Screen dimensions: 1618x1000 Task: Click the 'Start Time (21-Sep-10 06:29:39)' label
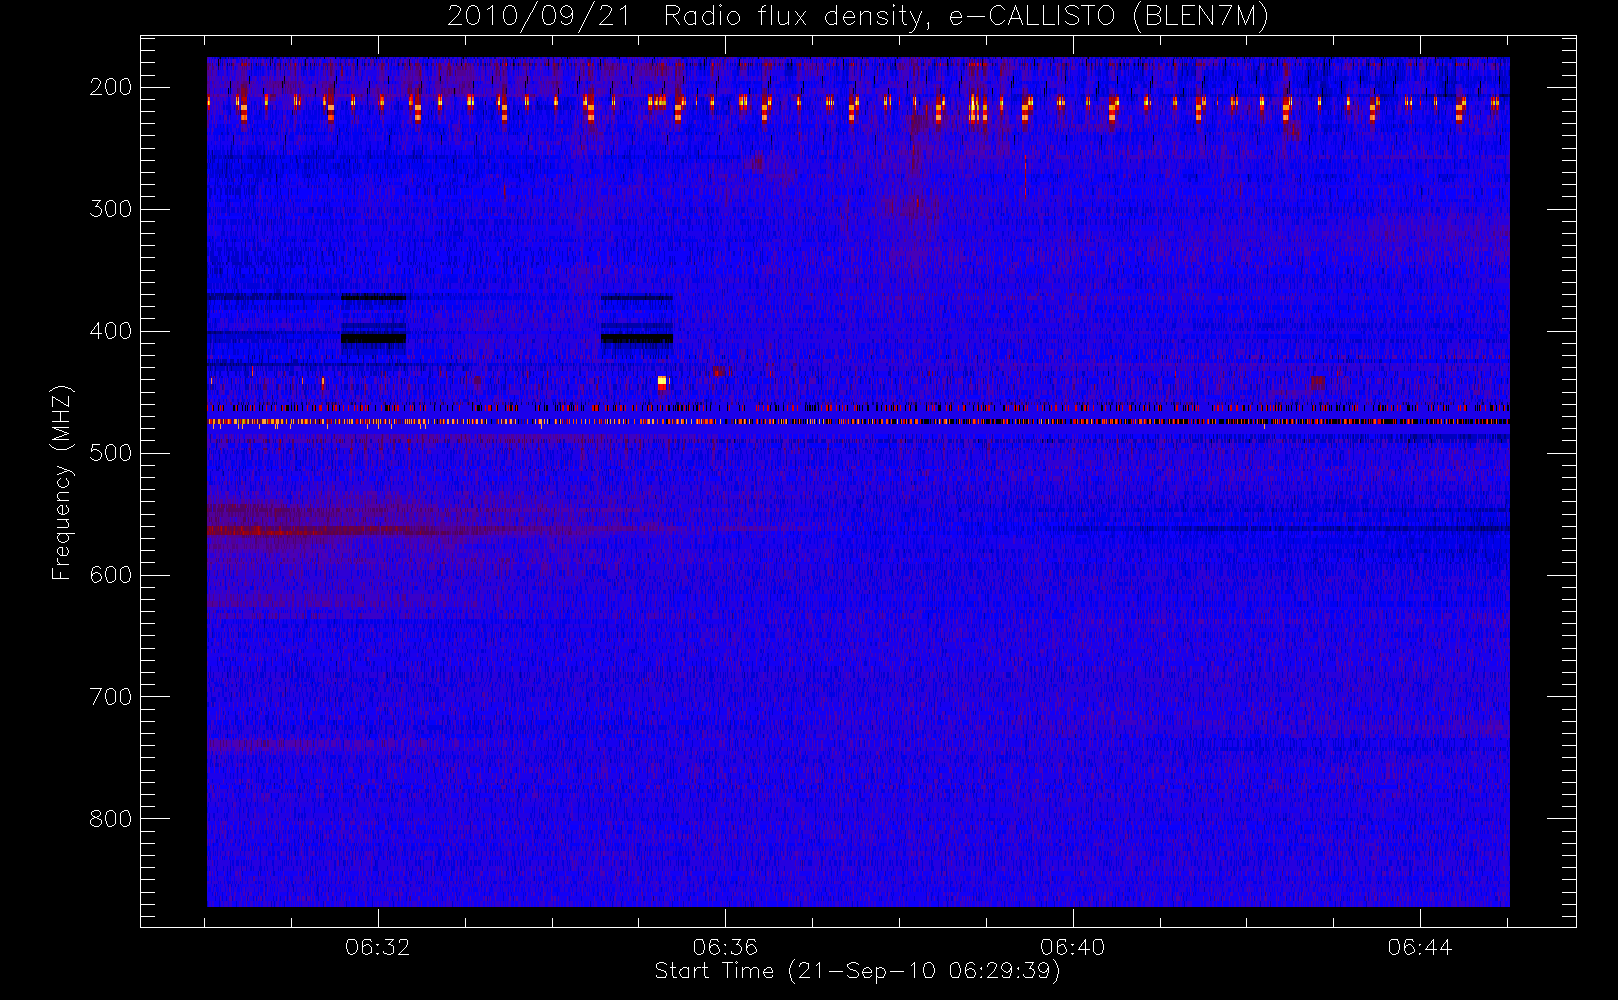click(x=857, y=971)
